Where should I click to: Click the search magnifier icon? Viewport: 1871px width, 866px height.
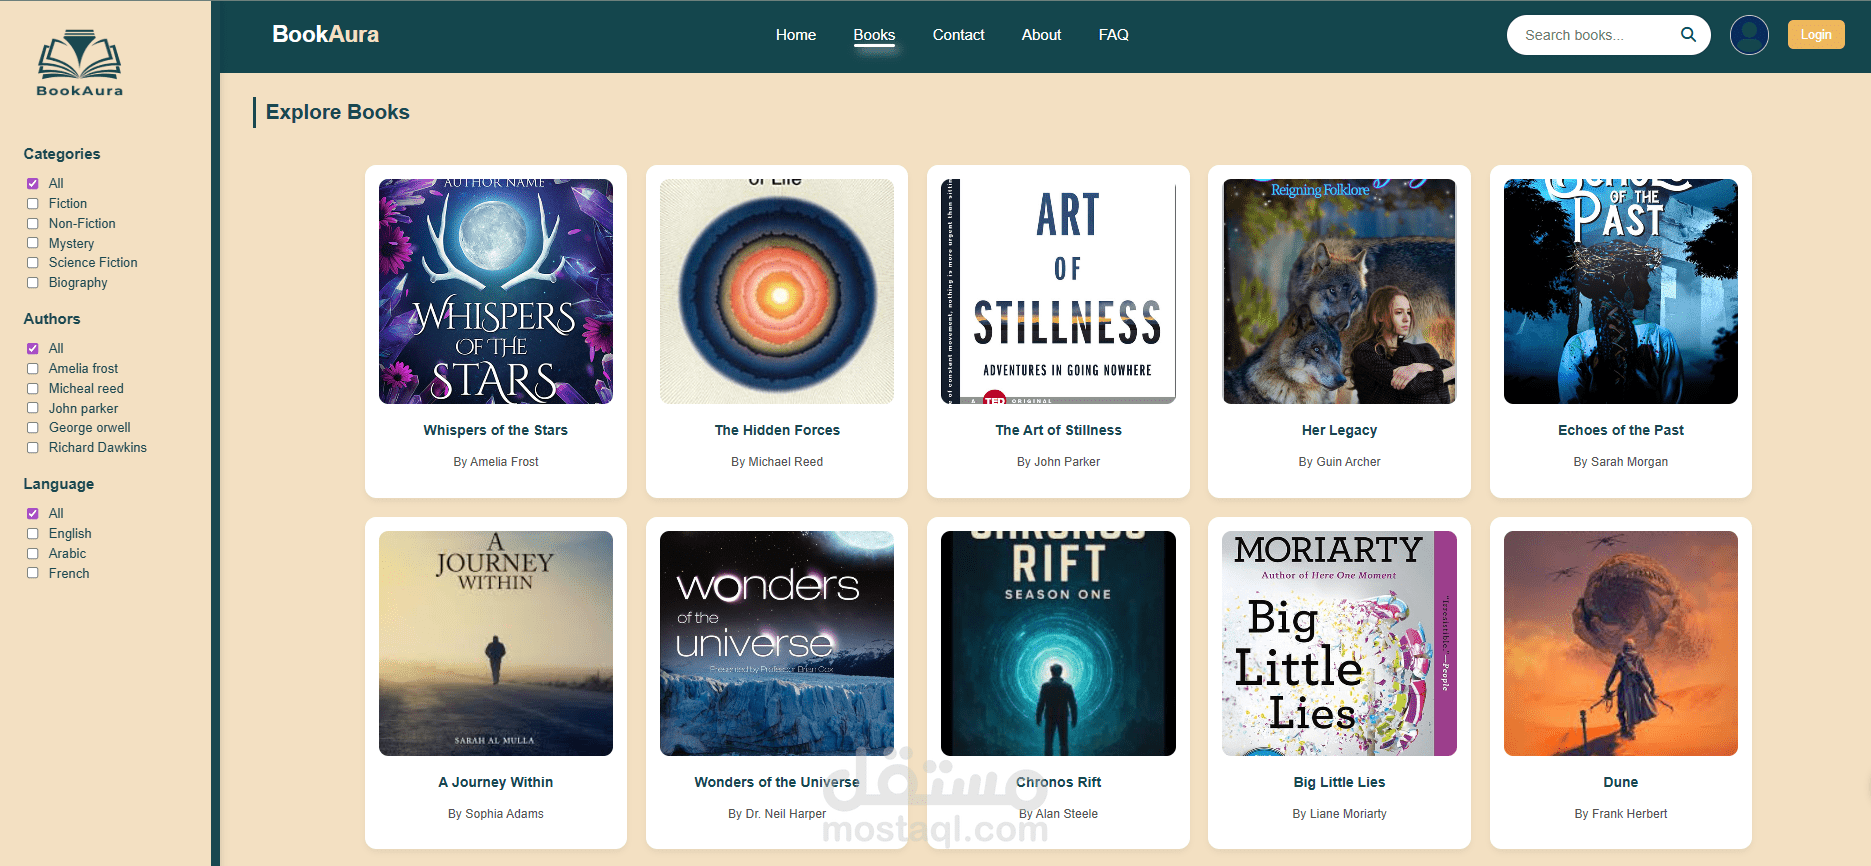(1688, 34)
